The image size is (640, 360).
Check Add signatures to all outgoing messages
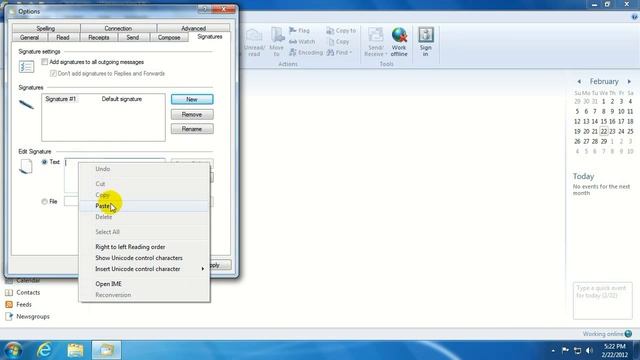click(44, 62)
